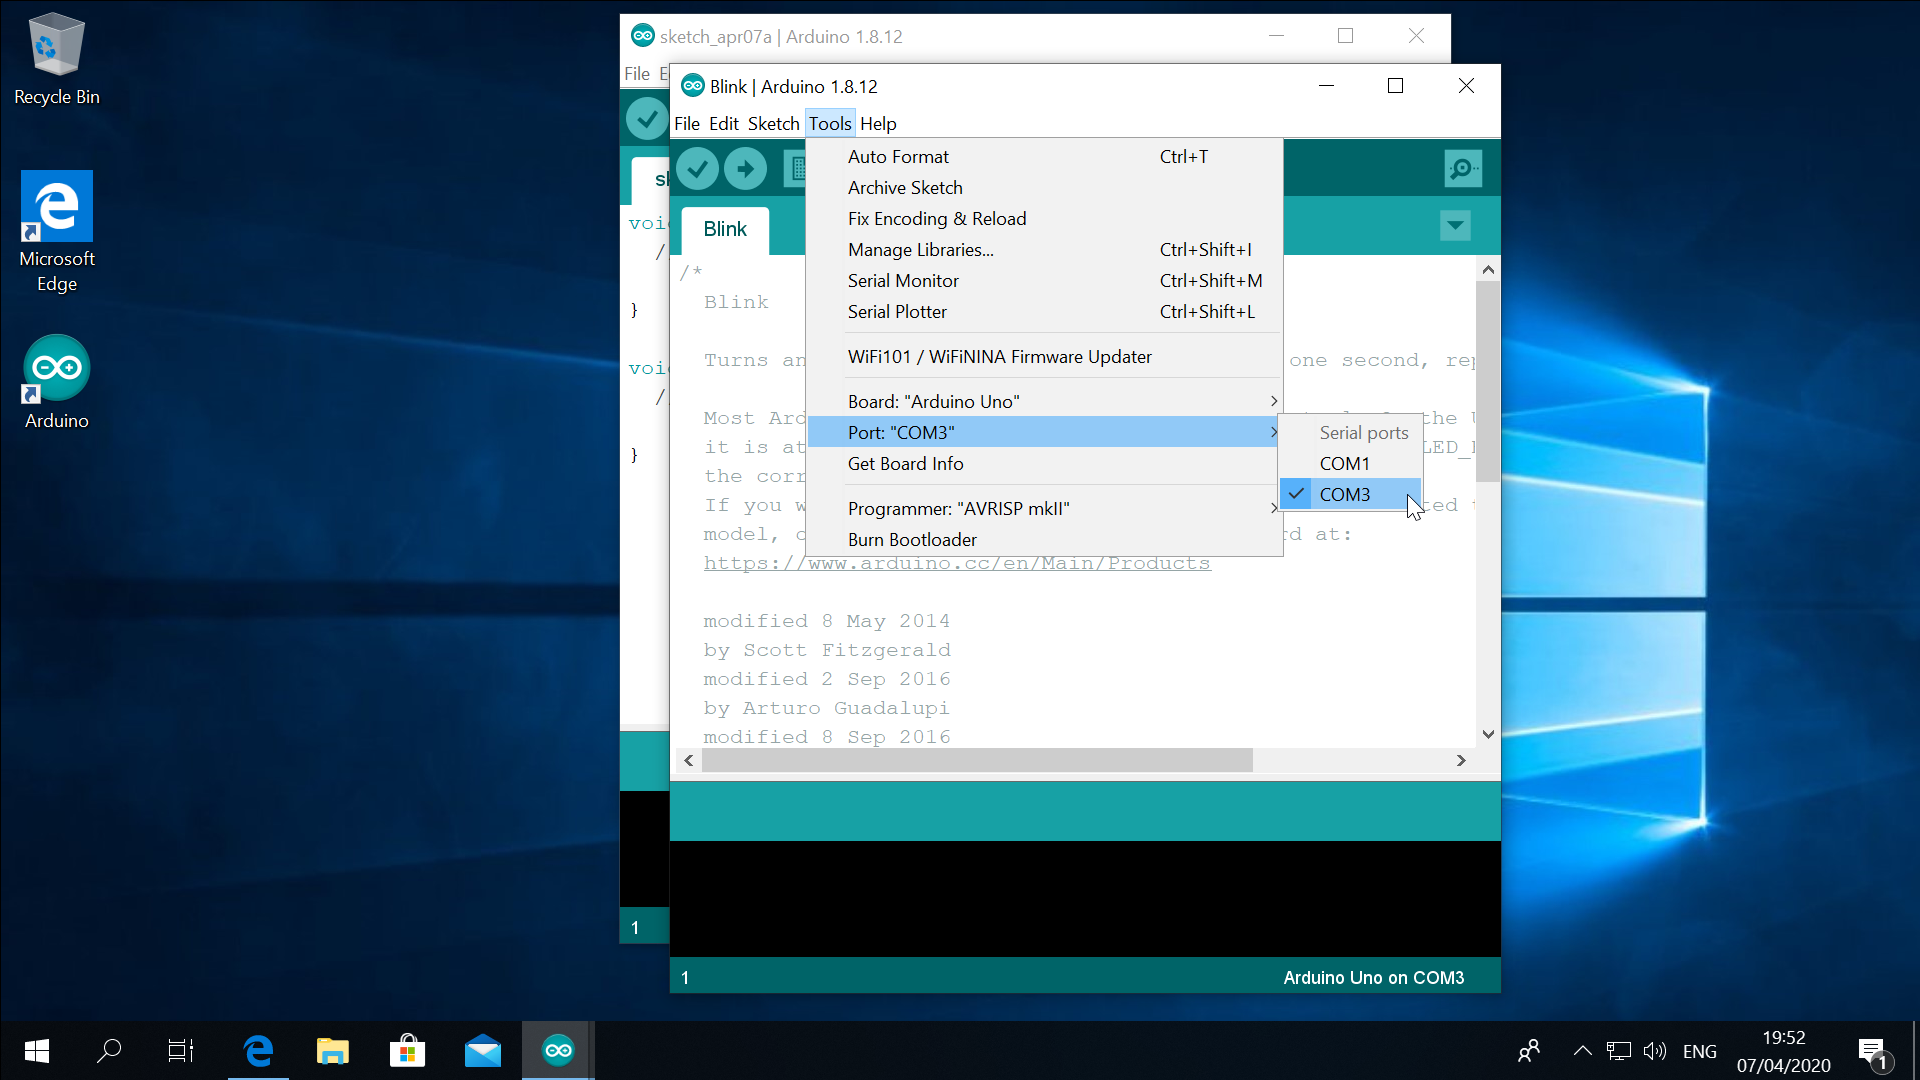Open Recycle Bin desktop icon
Image resolution: width=1920 pixels, height=1080 pixels.
coord(57,60)
